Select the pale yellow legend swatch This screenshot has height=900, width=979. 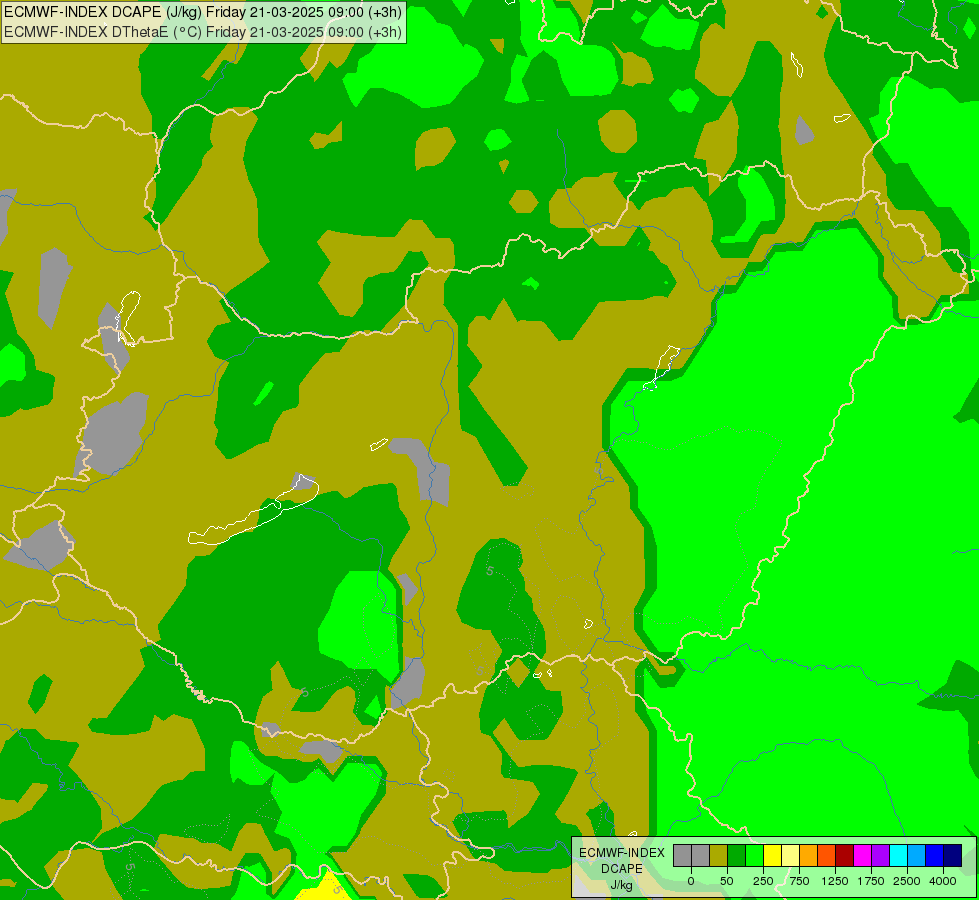[790, 856]
